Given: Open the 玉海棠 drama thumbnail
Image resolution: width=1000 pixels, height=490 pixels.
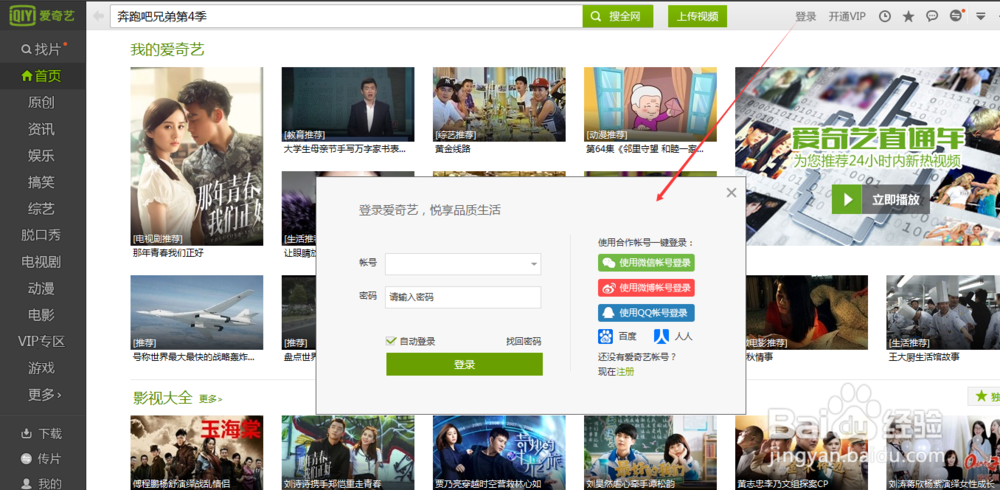Looking at the screenshot, I should pos(196,452).
